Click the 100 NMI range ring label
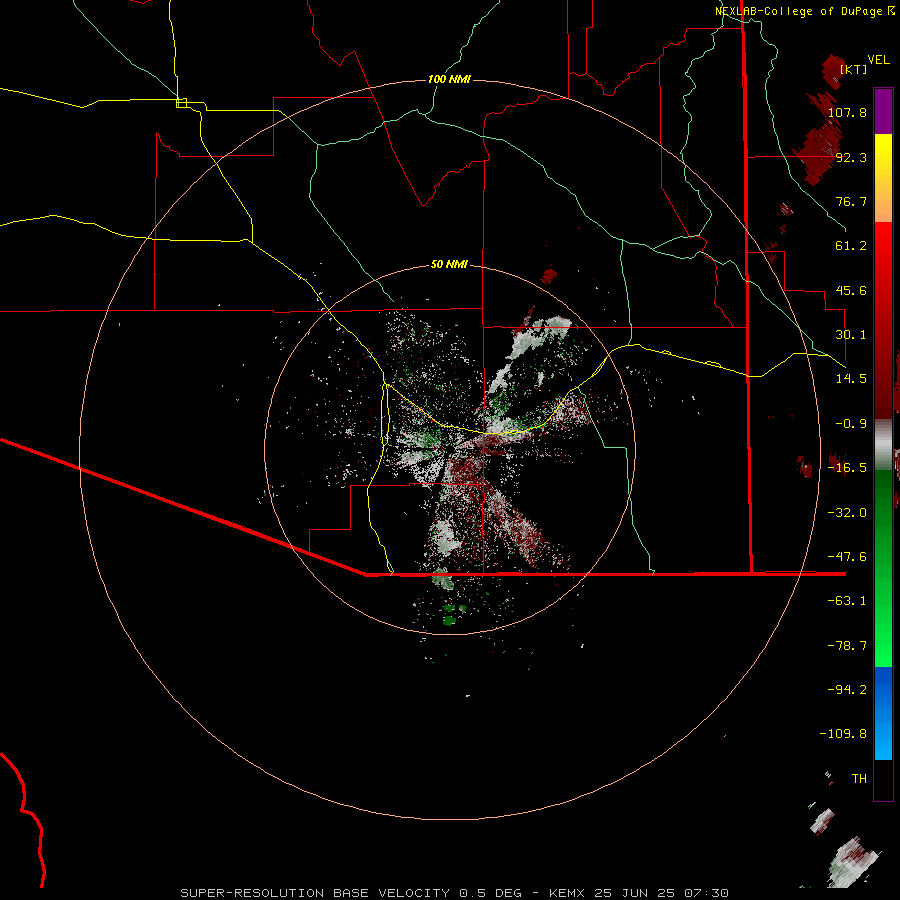The height and width of the screenshot is (900, 900). (x=449, y=79)
